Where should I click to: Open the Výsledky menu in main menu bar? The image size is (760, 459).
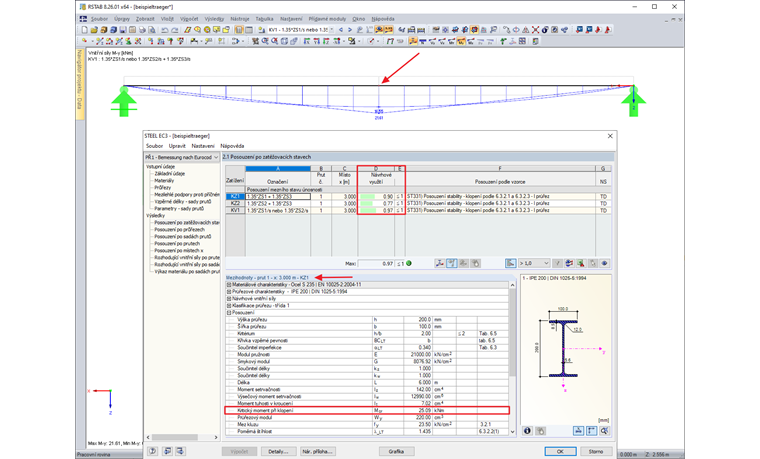point(214,18)
